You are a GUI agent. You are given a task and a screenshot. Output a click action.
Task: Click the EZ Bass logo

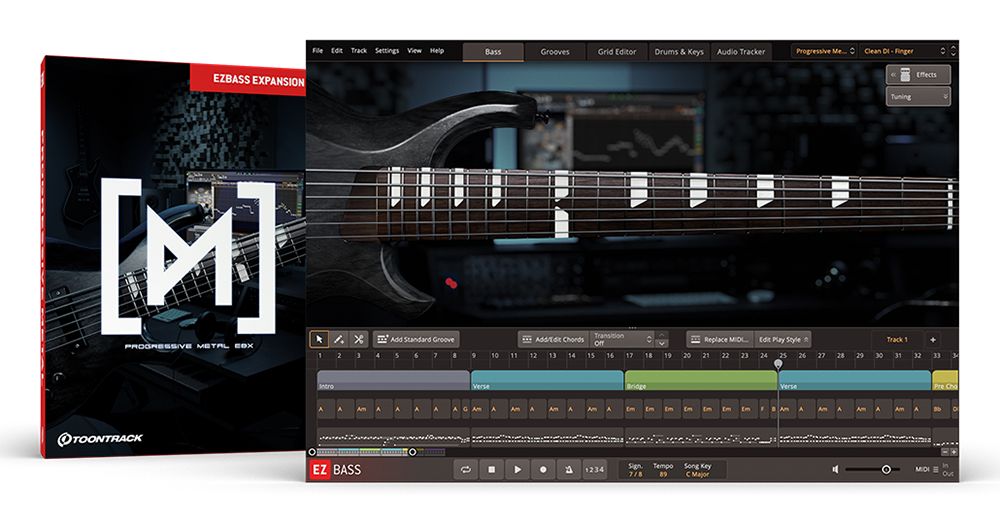[336, 470]
